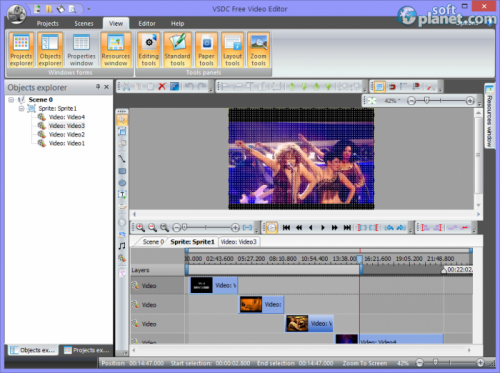Select Video: Video4 in Objects explorer
Image resolution: width=500 pixels, height=373 pixels.
(67, 117)
